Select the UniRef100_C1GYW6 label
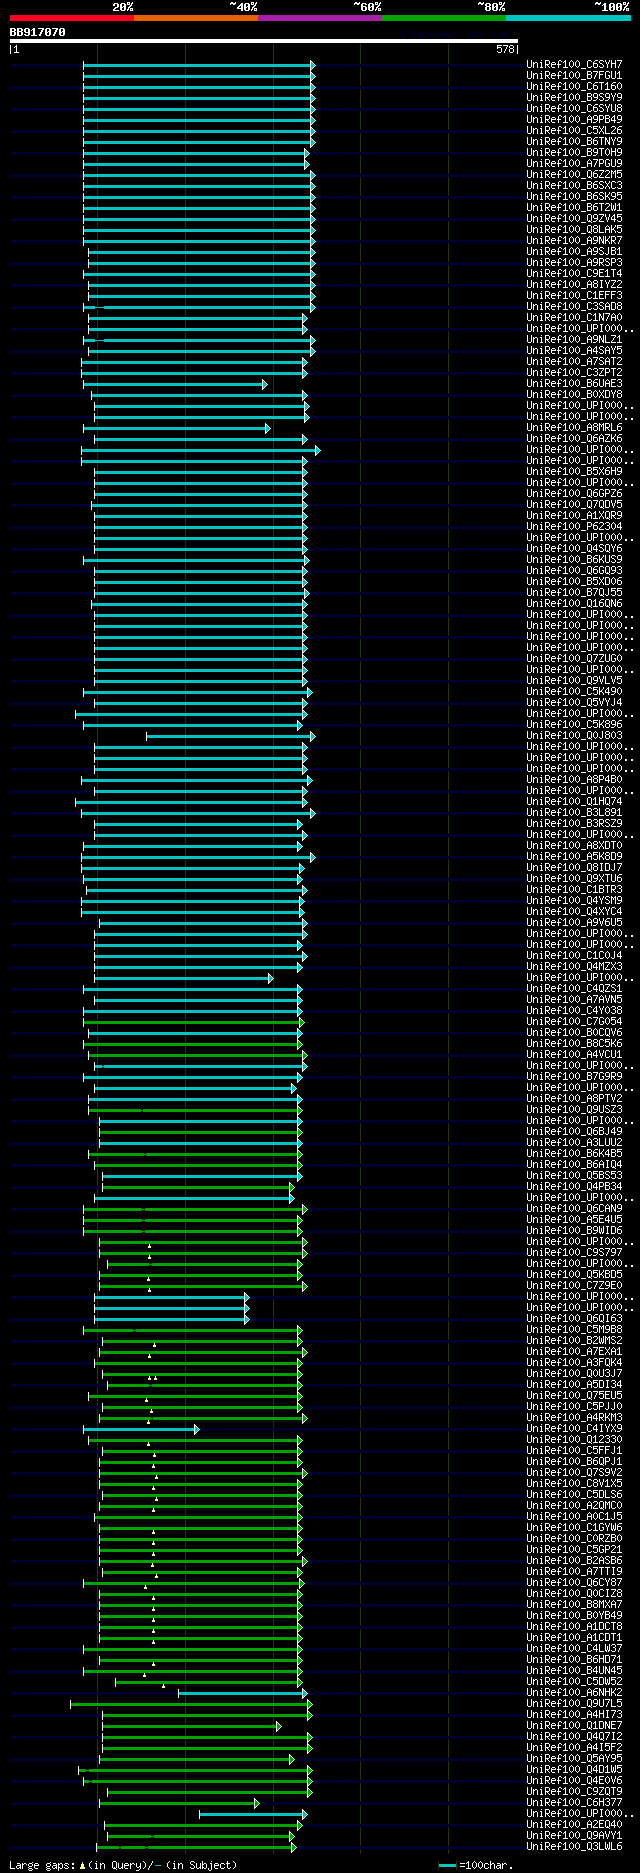 574,1528
